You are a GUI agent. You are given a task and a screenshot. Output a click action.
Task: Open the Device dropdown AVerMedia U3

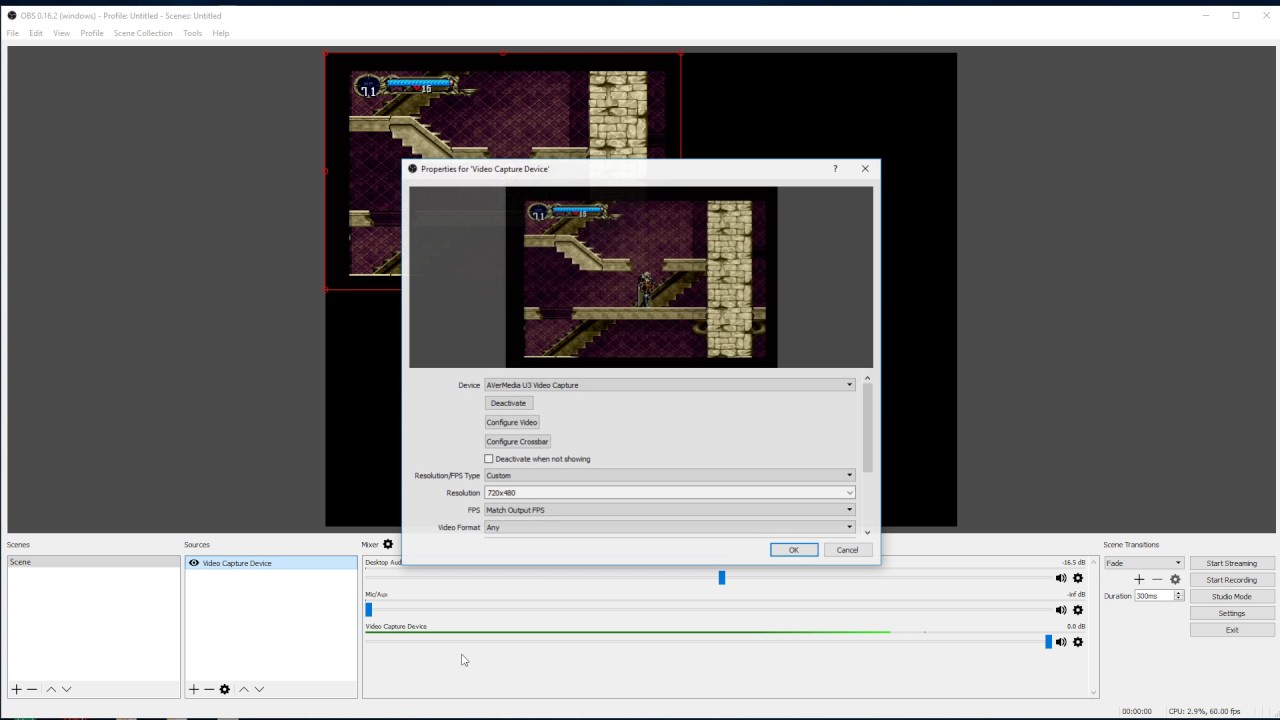[669, 385]
